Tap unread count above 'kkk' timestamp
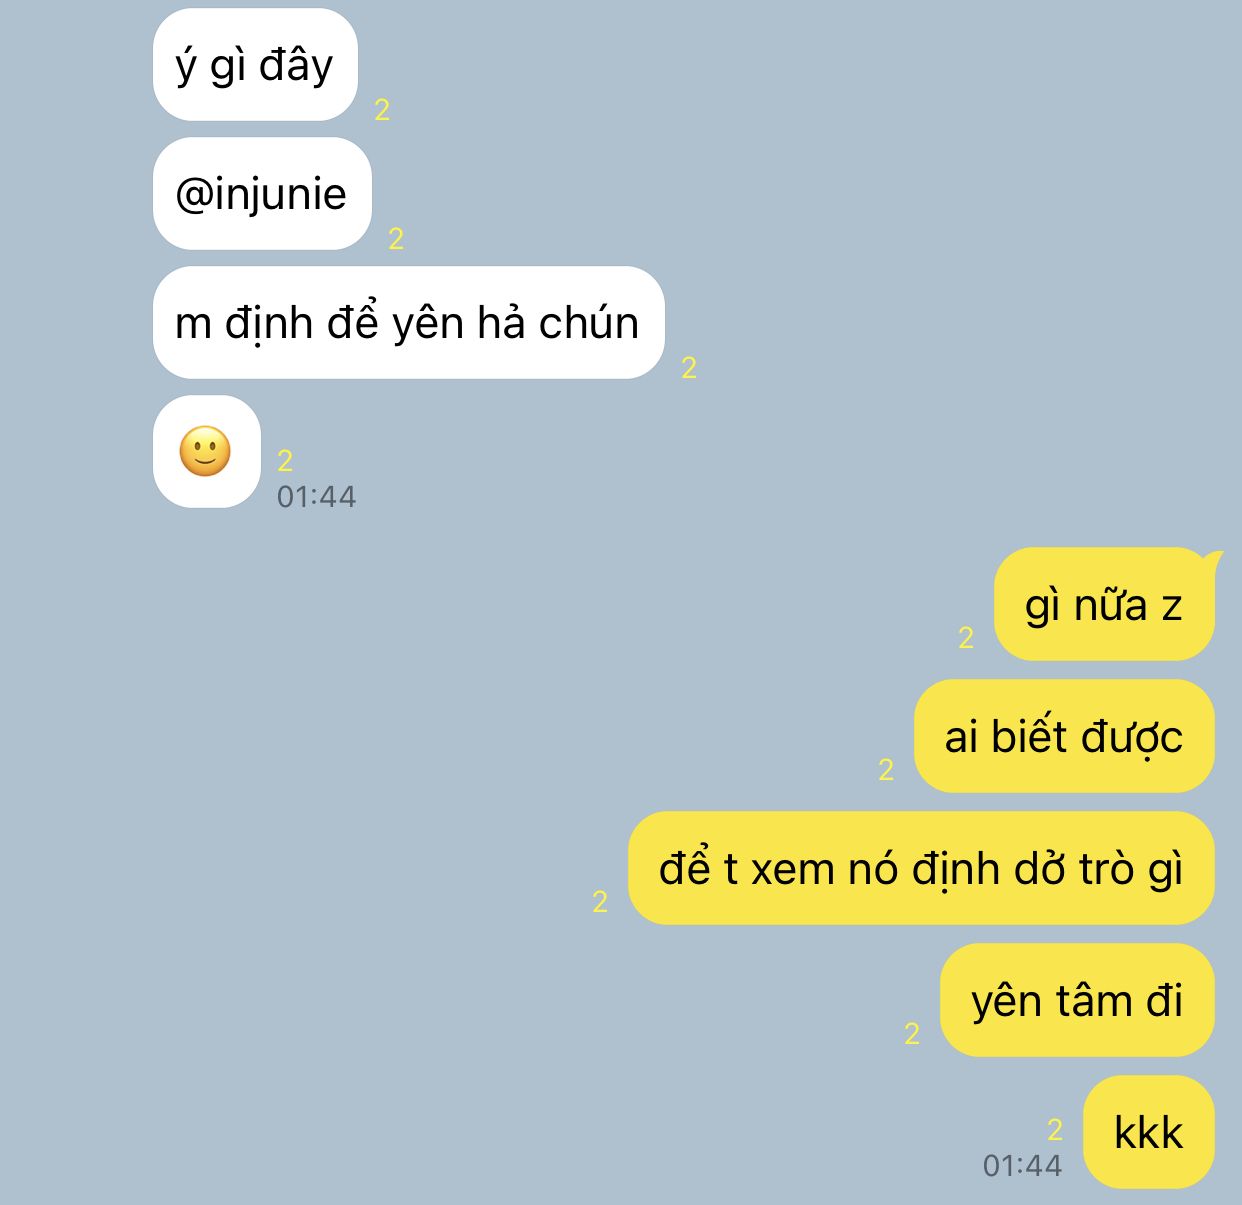This screenshot has width=1242, height=1205. click(1055, 1130)
